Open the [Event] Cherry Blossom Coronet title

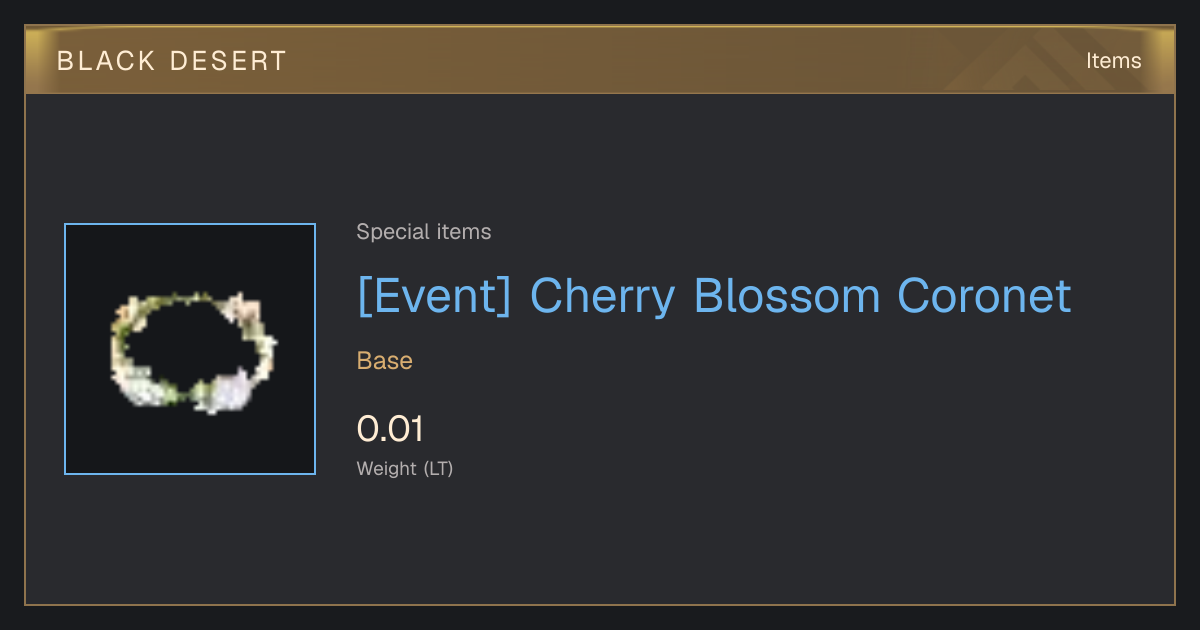(714, 296)
